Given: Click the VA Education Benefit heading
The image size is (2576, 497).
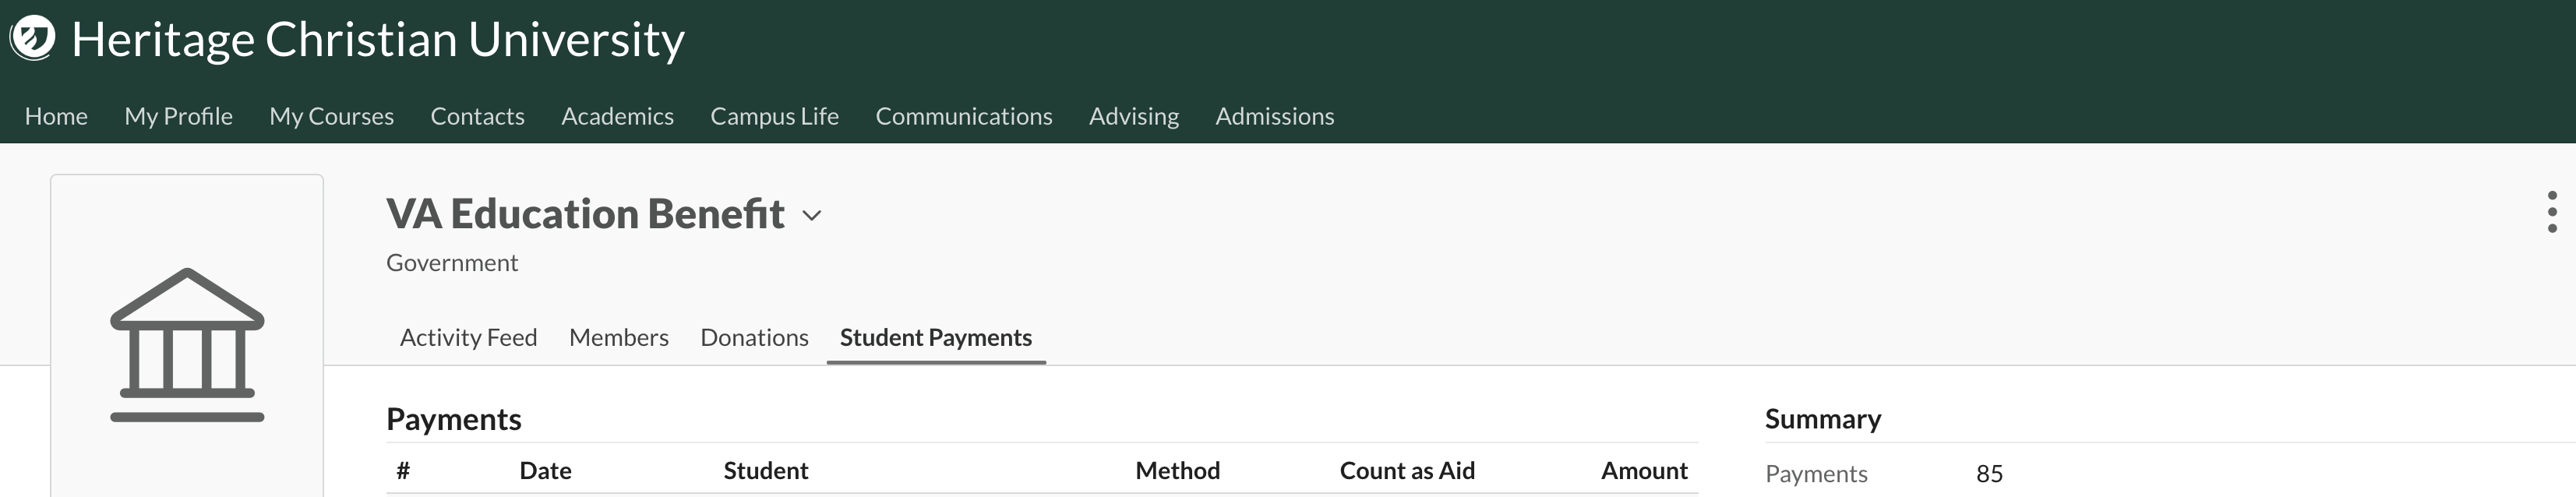Looking at the screenshot, I should [585, 214].
